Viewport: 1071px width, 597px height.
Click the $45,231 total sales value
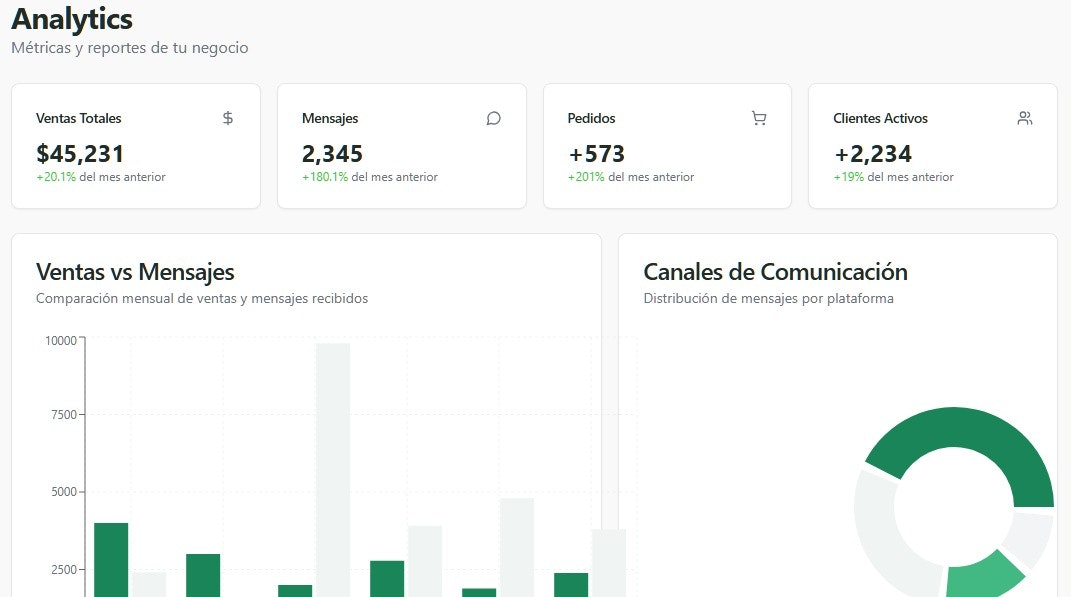point(80,154)
